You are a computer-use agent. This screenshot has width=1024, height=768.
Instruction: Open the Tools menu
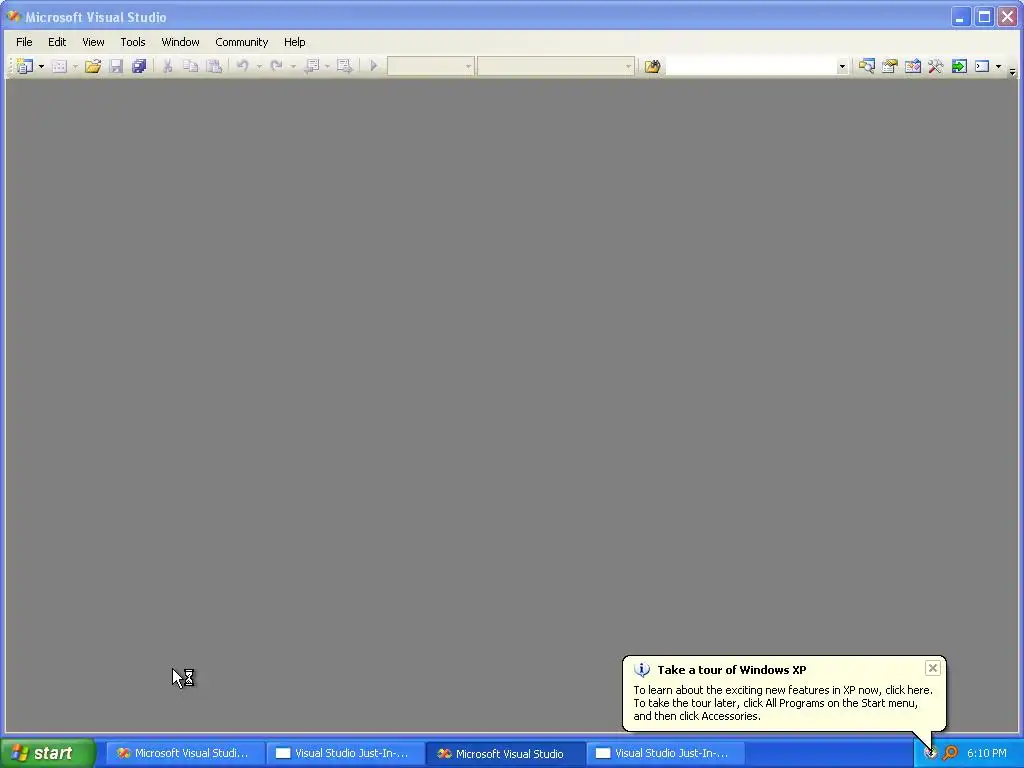[133, 42]
